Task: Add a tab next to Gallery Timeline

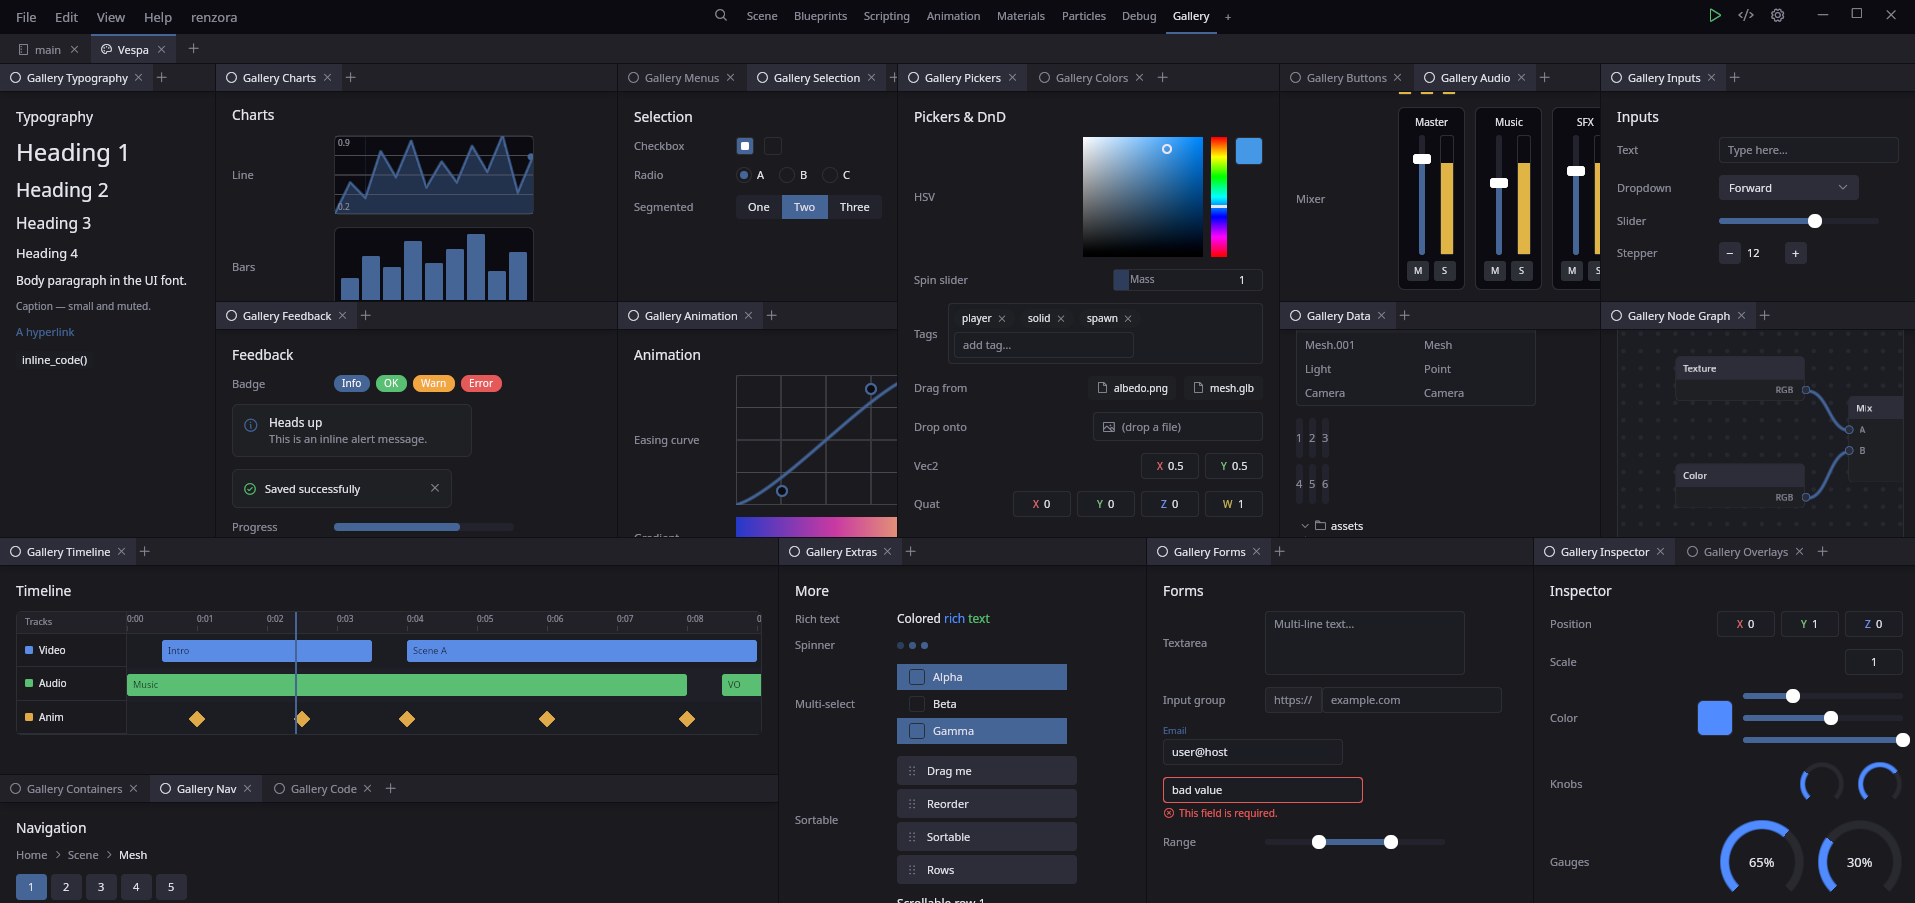Action: (145, 552)
